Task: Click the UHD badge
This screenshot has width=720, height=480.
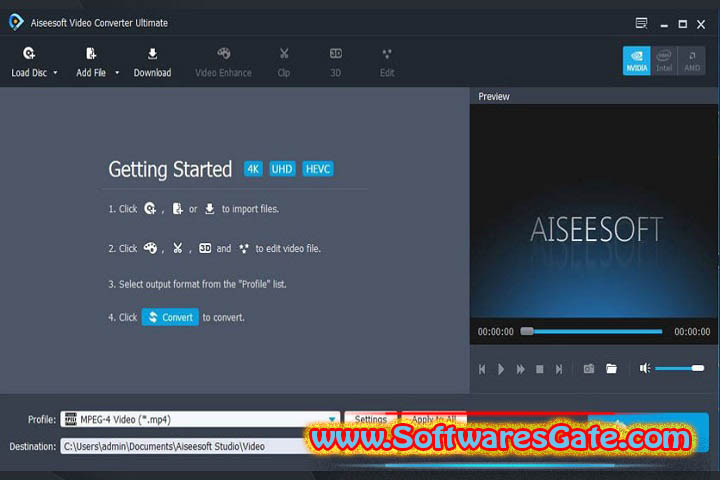Action: (x=282, y=169)
